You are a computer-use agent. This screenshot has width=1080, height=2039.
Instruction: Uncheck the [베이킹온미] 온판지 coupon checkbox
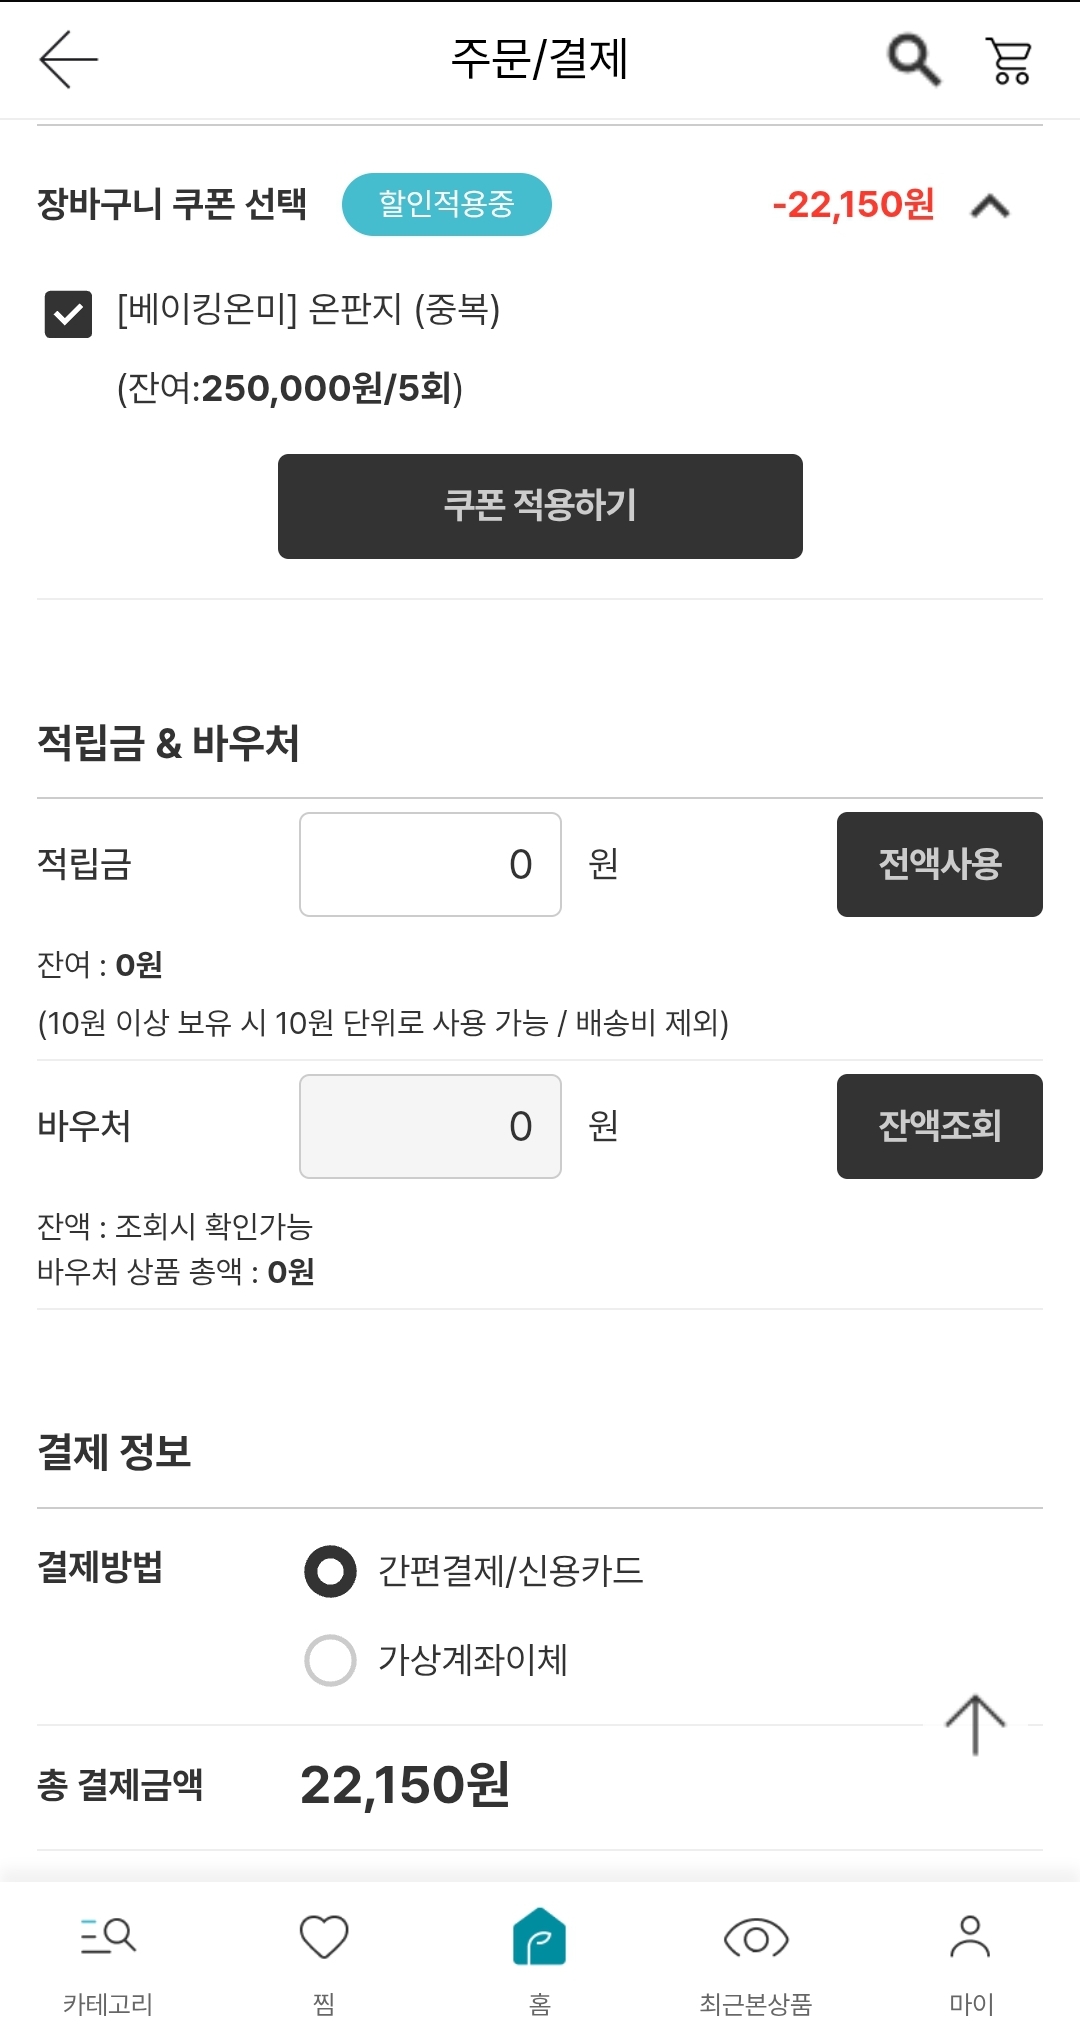pyautogui.click(x=68, y=314)
